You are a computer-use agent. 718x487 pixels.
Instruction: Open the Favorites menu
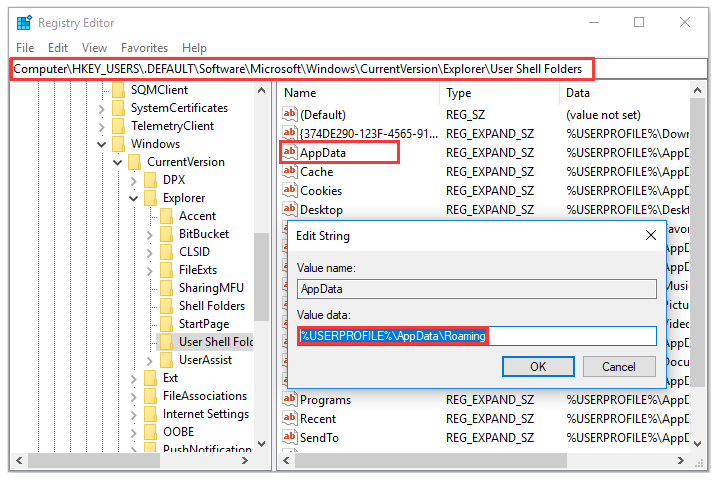pos(144,48)
